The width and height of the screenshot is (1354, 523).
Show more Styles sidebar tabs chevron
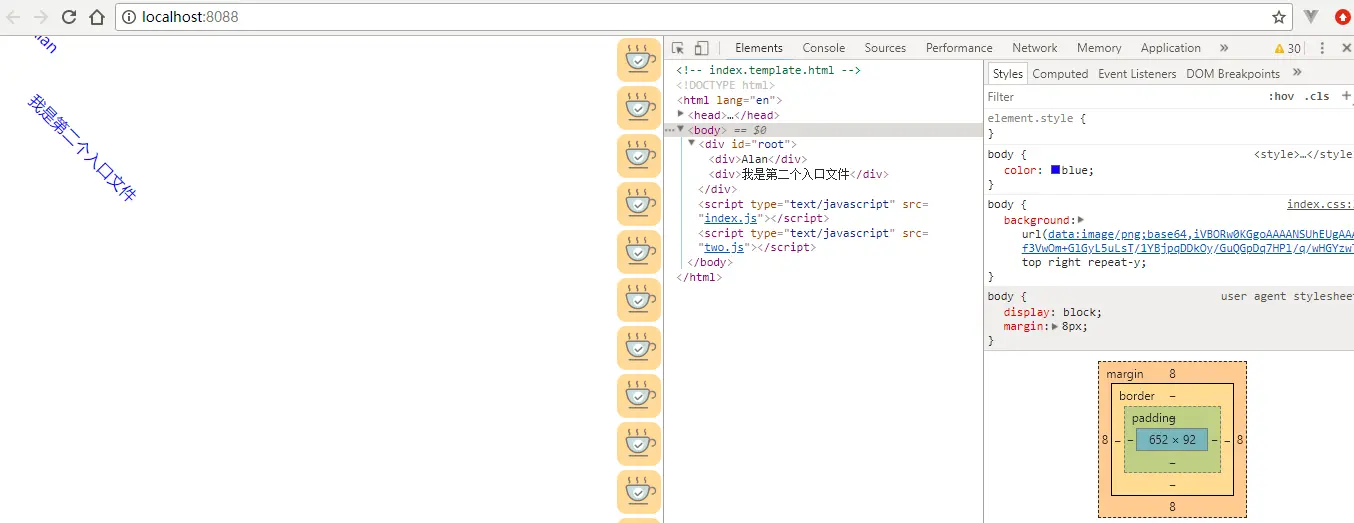coord(1297,73)
